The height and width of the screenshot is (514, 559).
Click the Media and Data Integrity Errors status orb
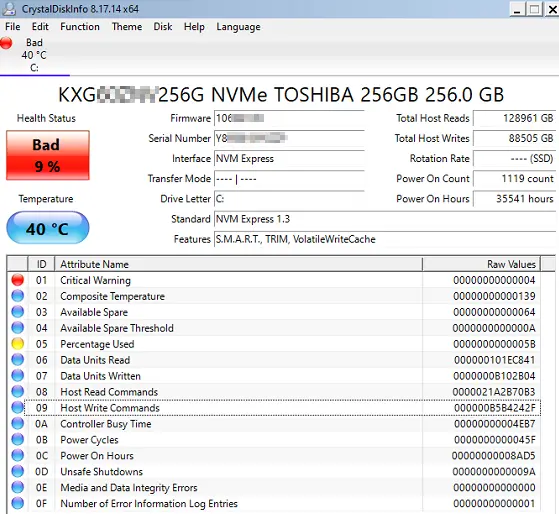[x=17, y=487]
